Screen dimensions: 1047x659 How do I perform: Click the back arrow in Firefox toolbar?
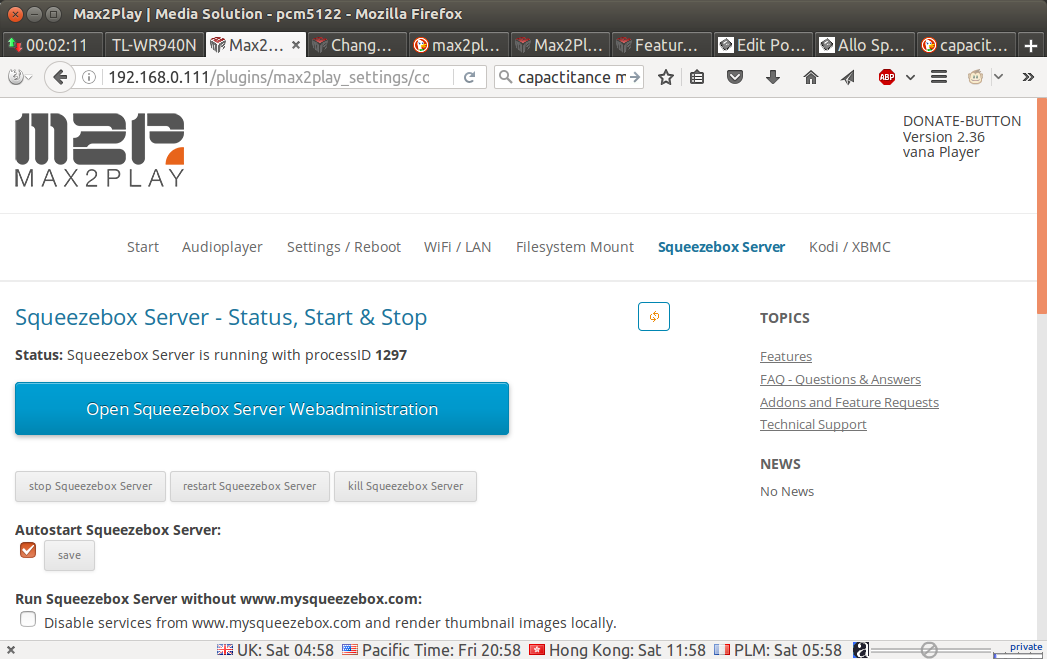click(59, 77)
